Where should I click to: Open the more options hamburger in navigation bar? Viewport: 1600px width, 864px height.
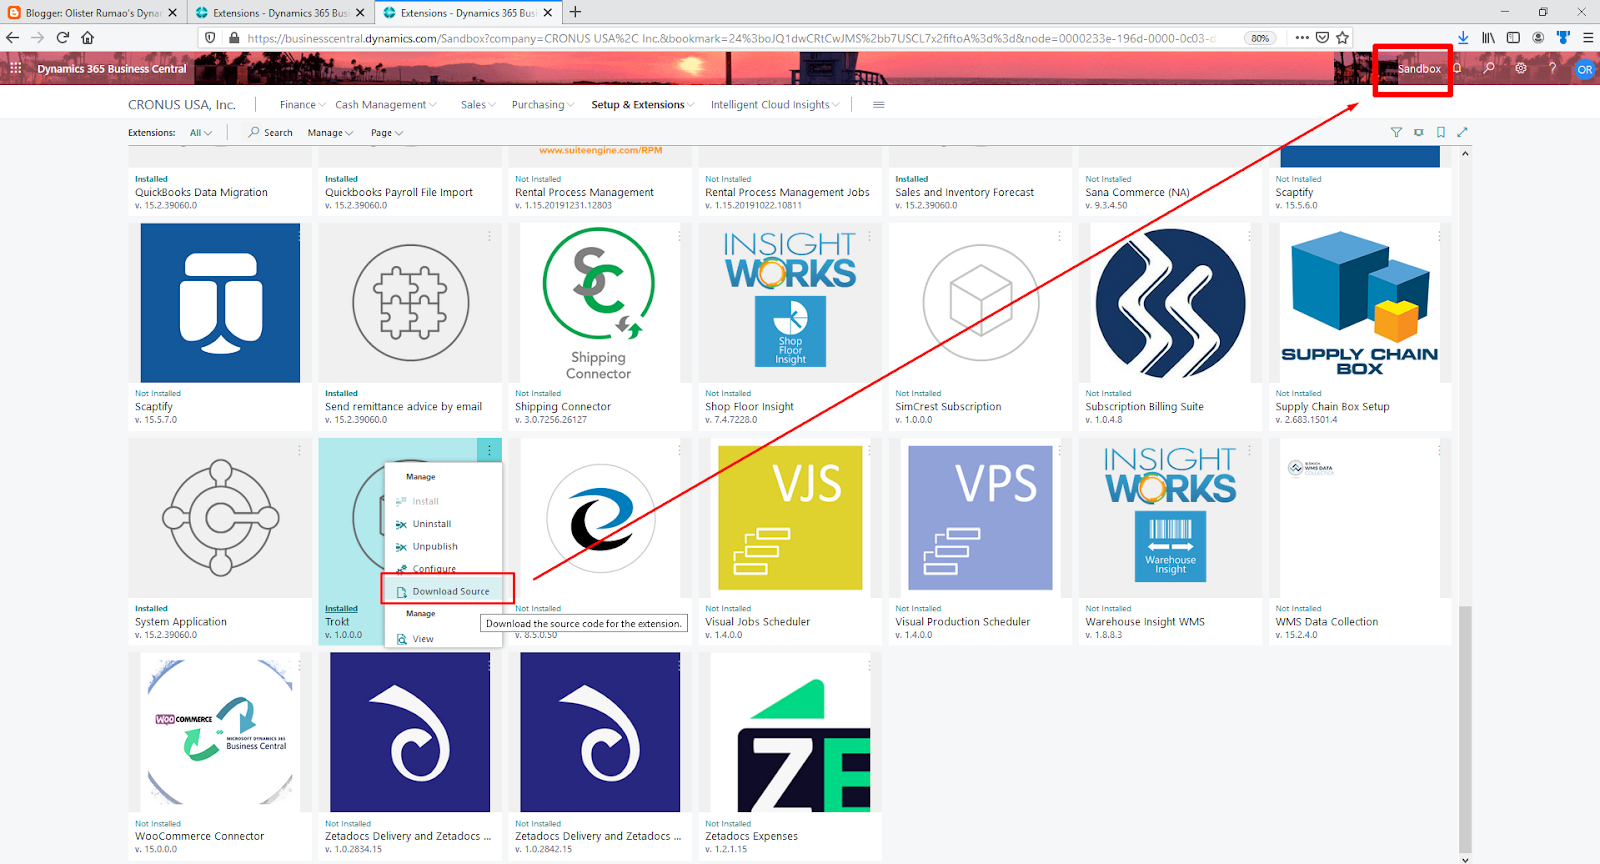coord(879,105)
